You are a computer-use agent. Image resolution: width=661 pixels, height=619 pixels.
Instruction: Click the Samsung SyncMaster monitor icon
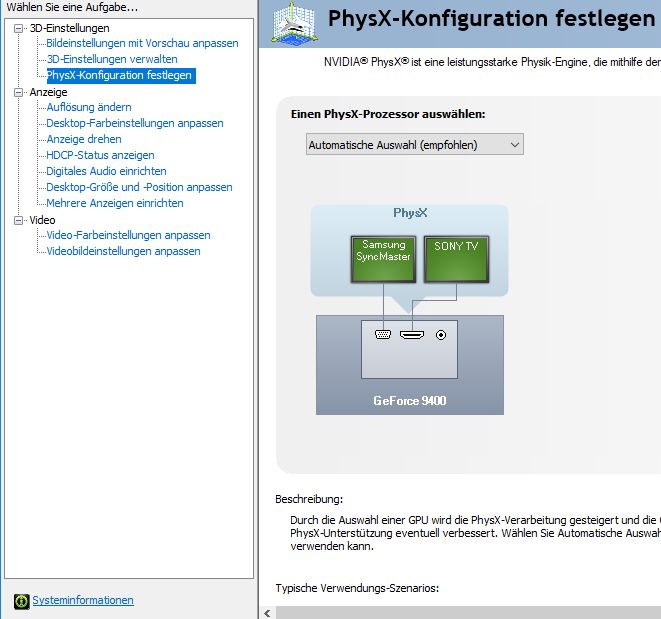coord(383,259)
